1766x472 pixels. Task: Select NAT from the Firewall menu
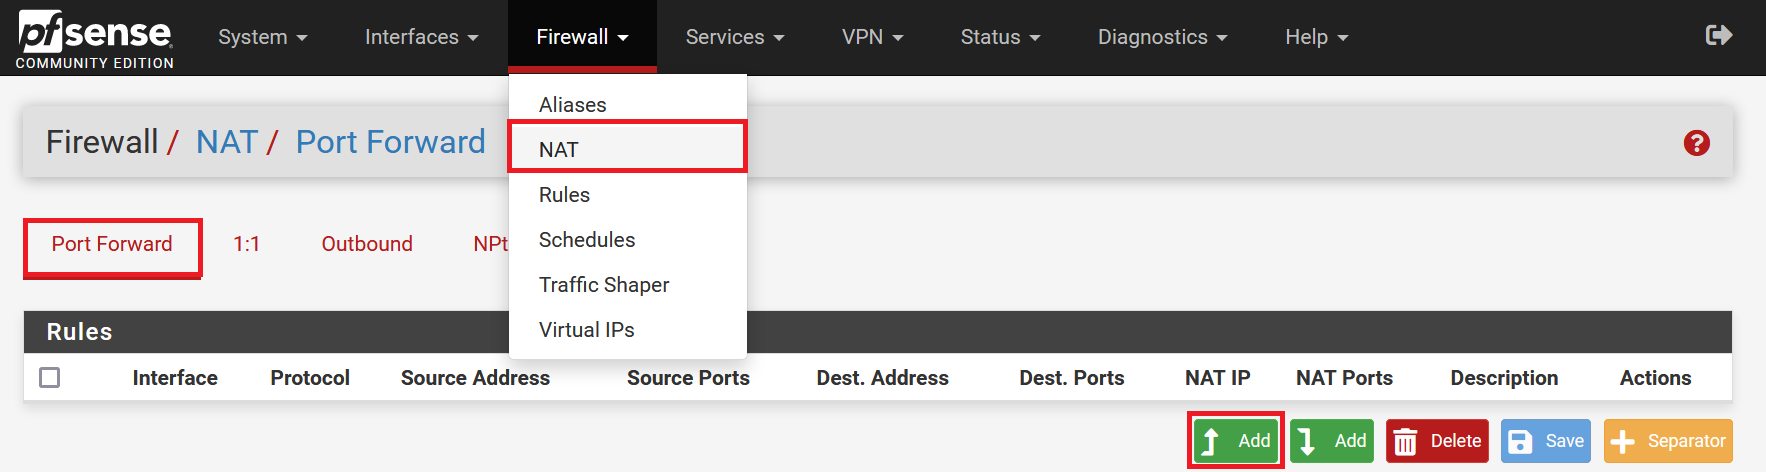click(559, 150)
